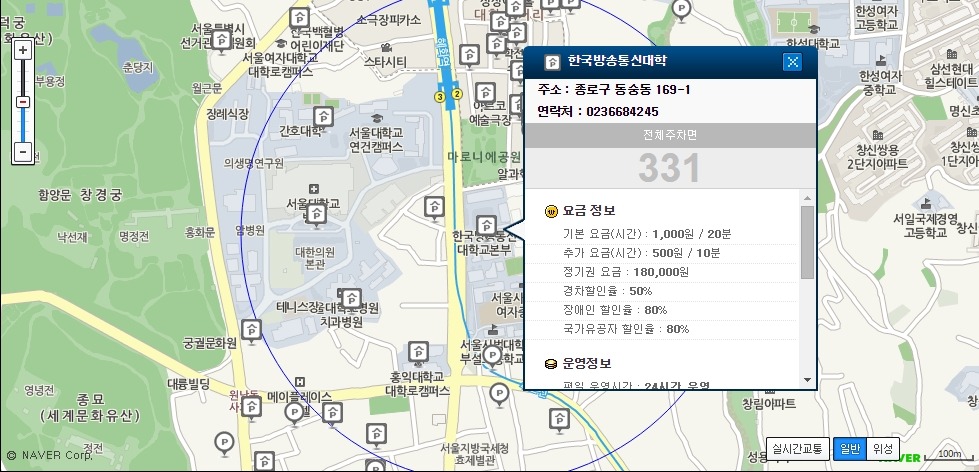Click the 창신쌍용 2단지아파트 label

[x=877, y=157]
